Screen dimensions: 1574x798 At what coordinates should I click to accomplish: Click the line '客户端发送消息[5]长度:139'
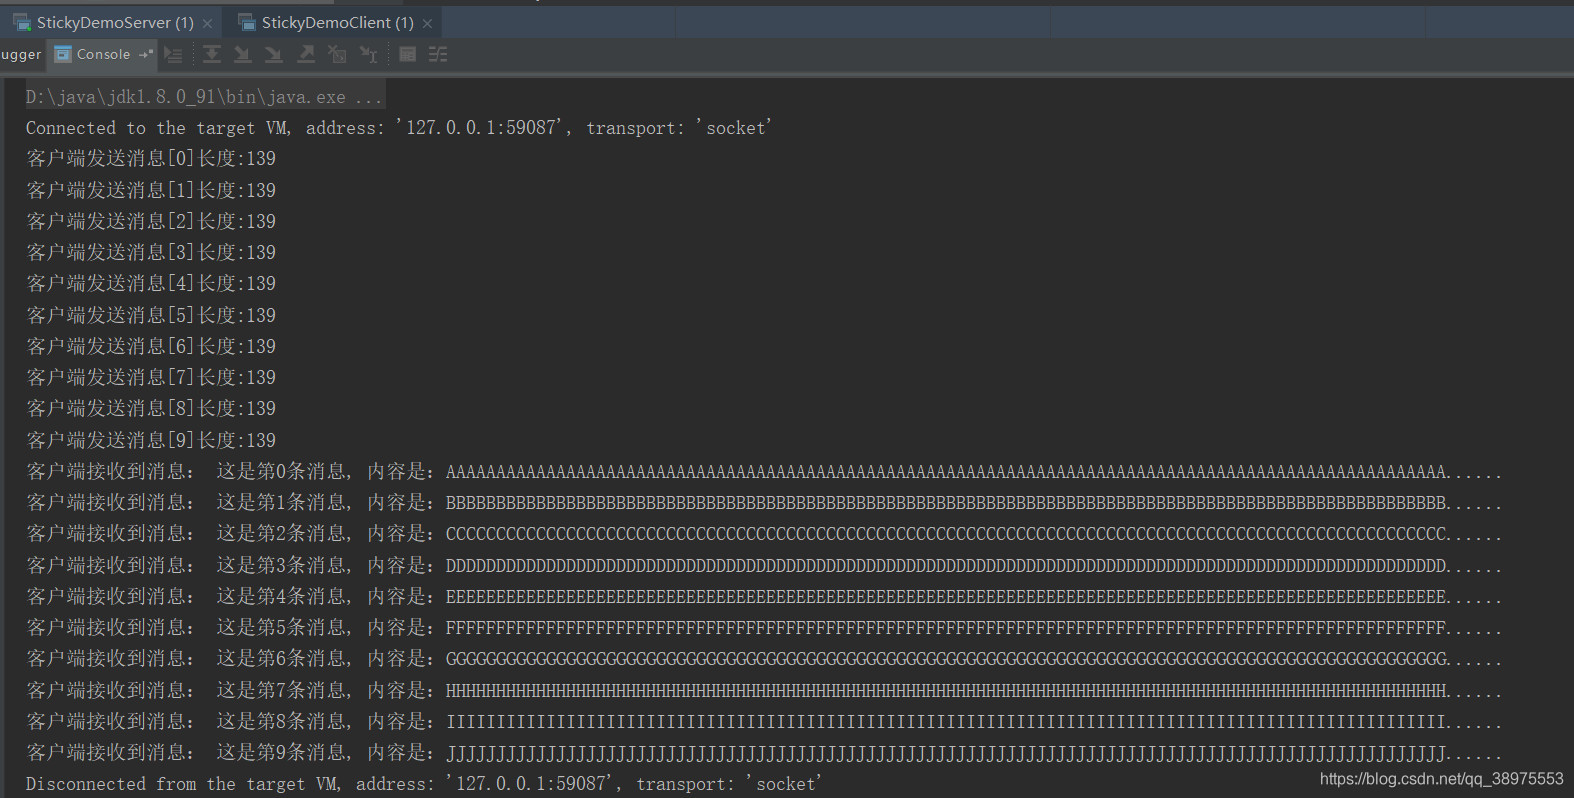[151, 315]
